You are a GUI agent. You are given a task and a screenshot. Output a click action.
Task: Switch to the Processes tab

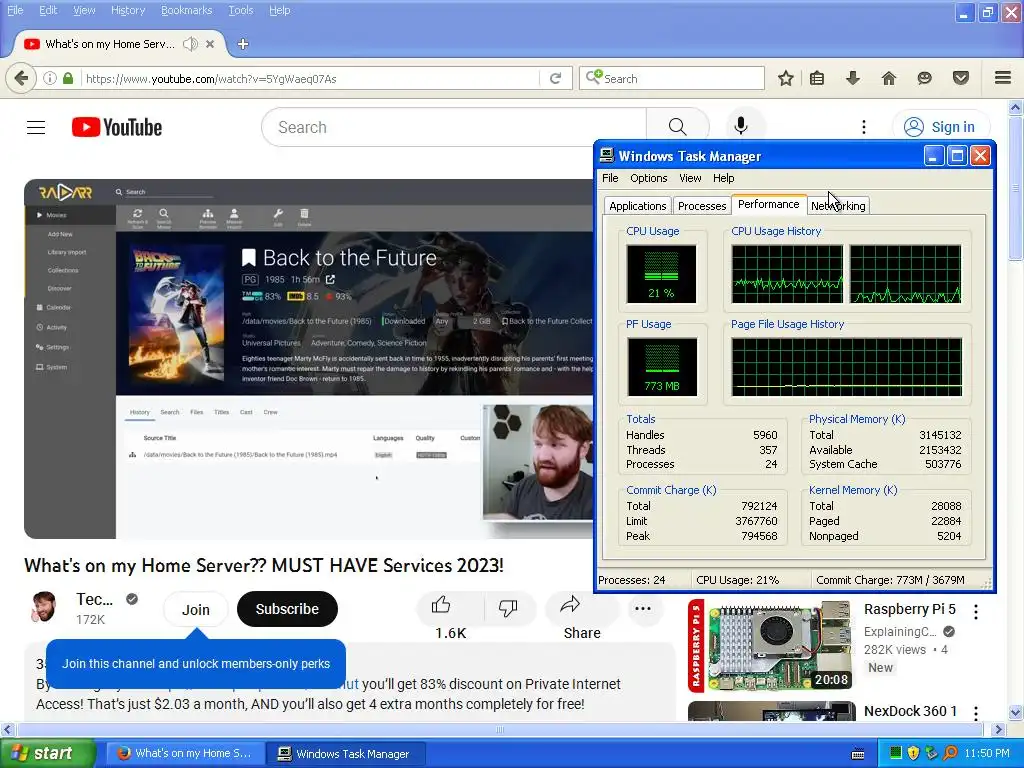click(x=701, y=206)
